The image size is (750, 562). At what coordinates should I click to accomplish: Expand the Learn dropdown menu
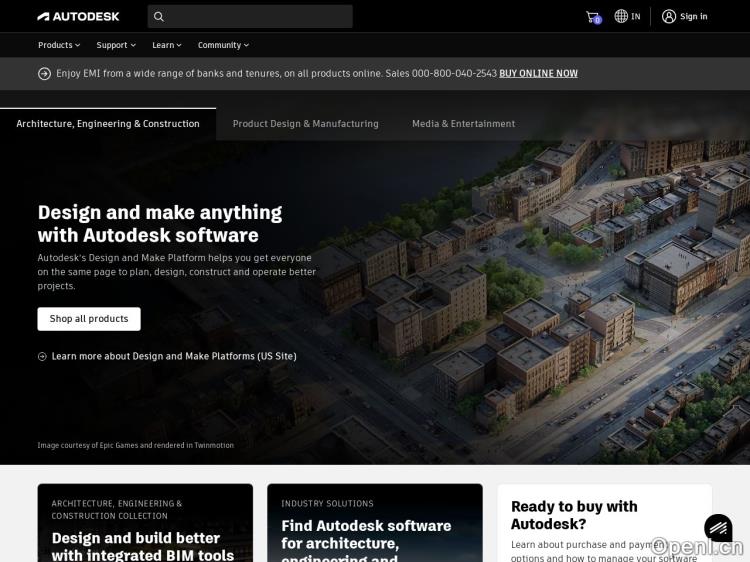(167, 45)
